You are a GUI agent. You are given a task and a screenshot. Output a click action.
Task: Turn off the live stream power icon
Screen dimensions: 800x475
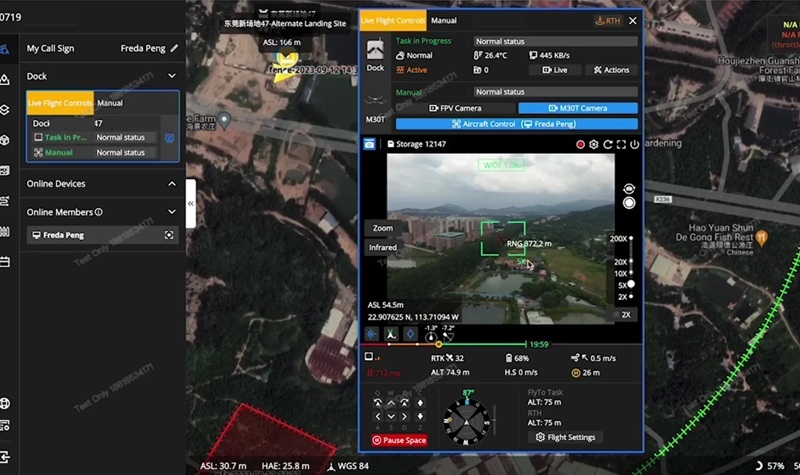tap(634, 144)
